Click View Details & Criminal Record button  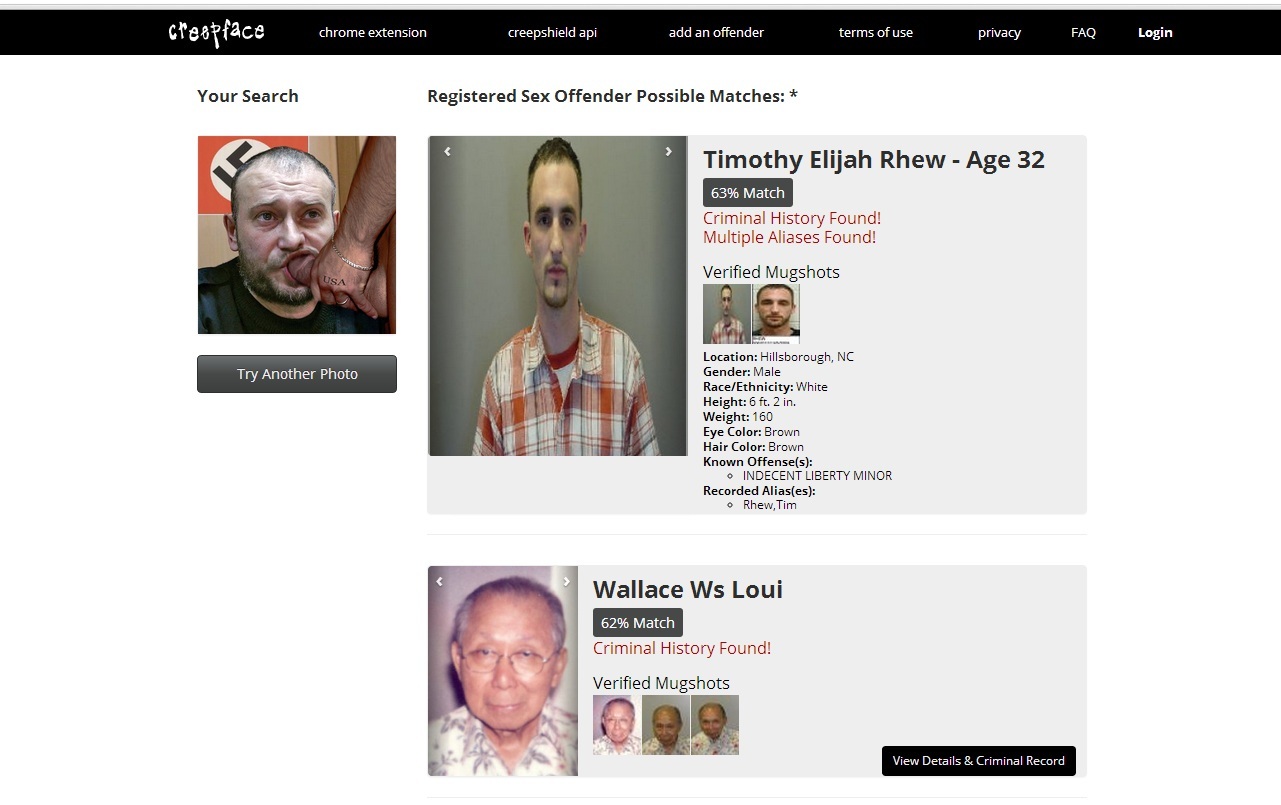tap(979, 761)
